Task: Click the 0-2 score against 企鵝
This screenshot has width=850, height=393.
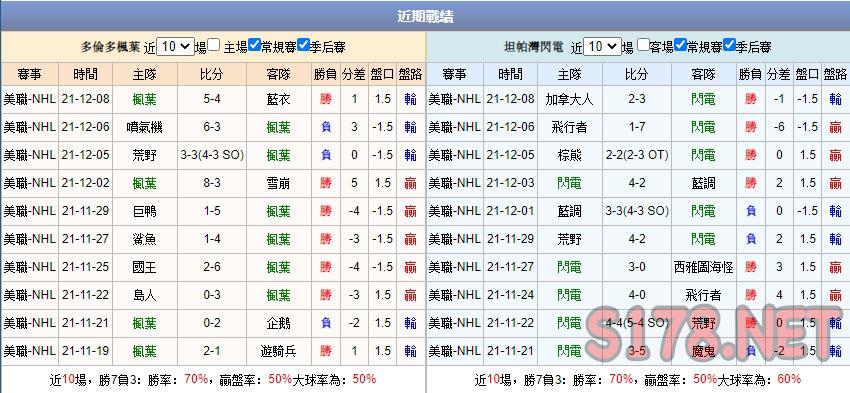Action: click(x=212, y=323)
